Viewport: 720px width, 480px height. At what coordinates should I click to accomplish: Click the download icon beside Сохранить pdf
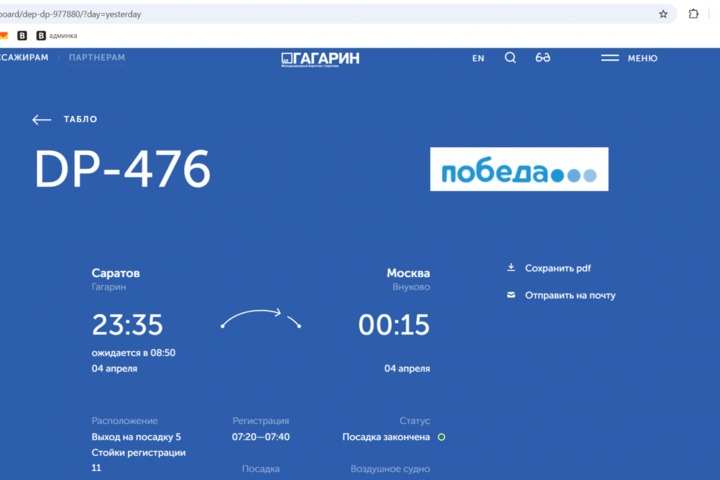[x=511, y=268]
